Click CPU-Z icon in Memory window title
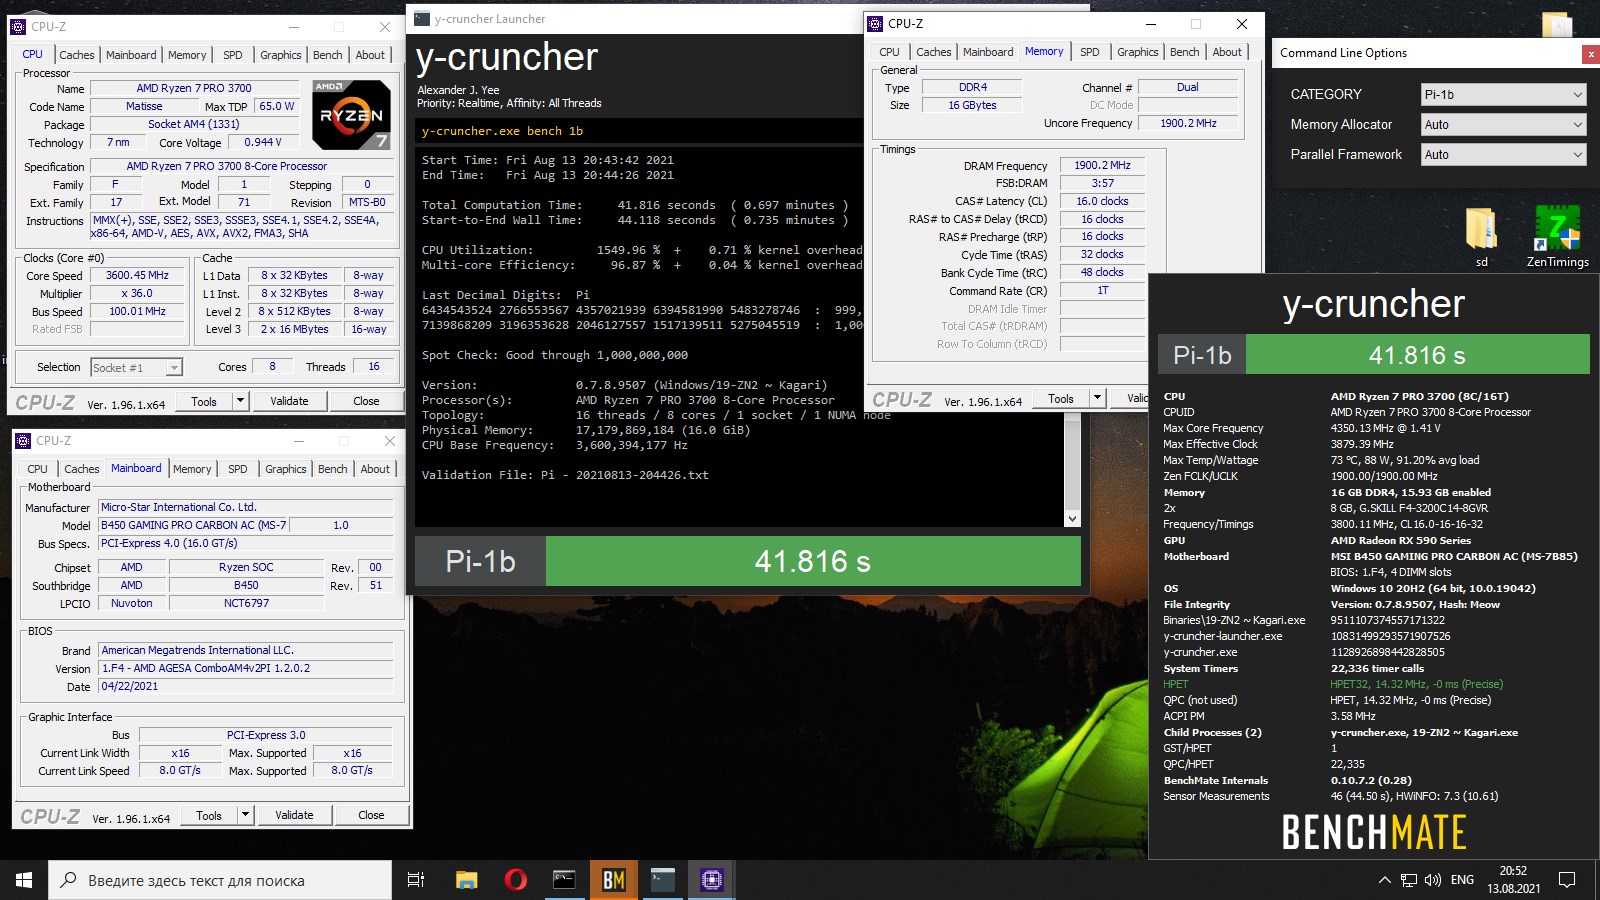This screenshot has width=1600, height=900. (875, 23)
